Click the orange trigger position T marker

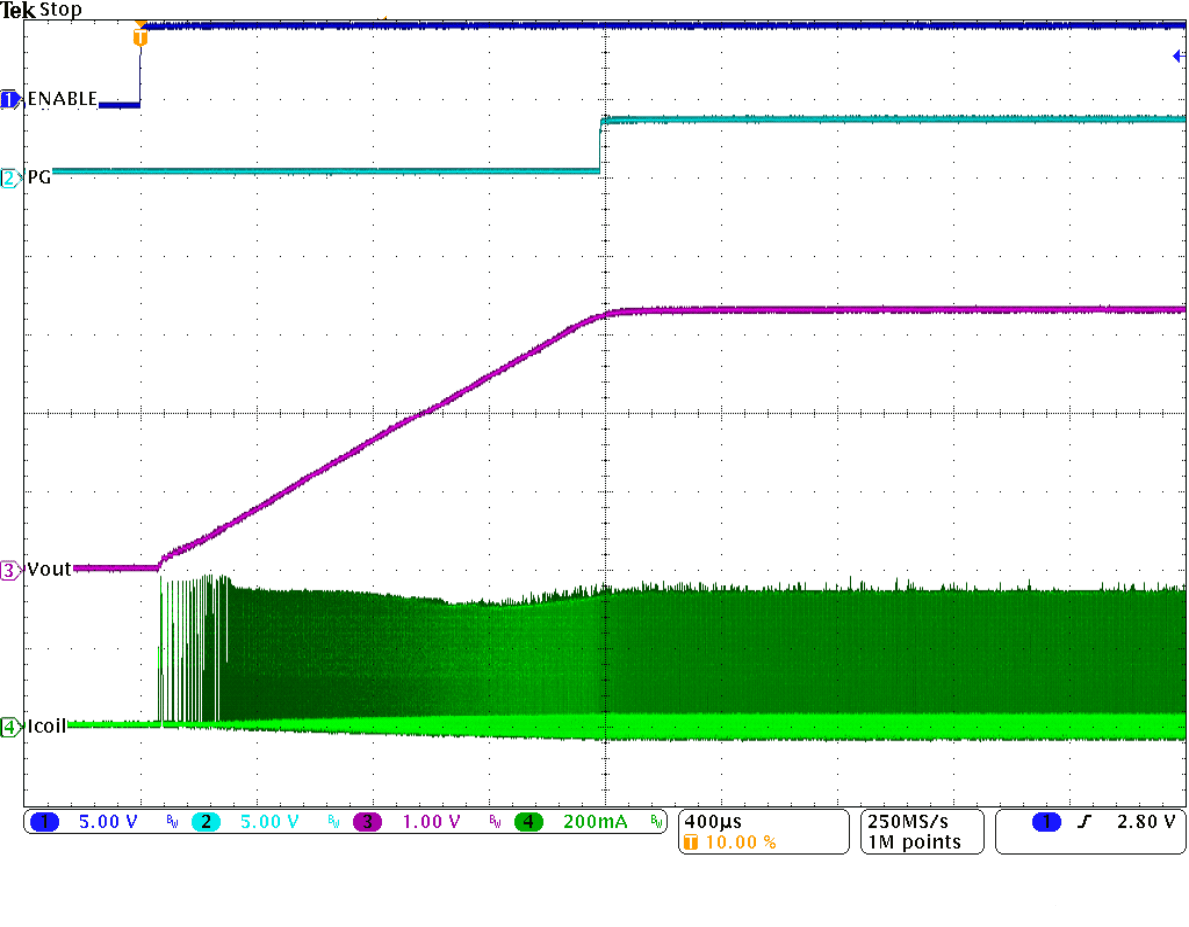tap(140, 37)
